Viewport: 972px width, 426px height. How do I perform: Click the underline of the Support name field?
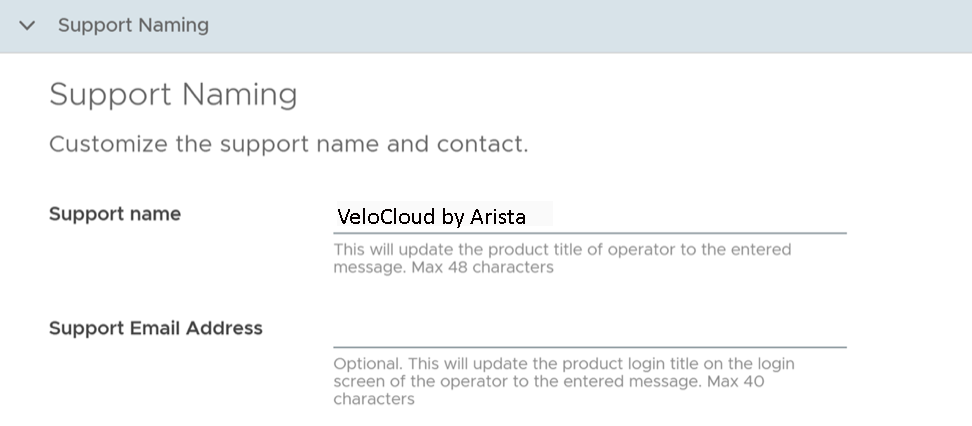pos(589,233)
